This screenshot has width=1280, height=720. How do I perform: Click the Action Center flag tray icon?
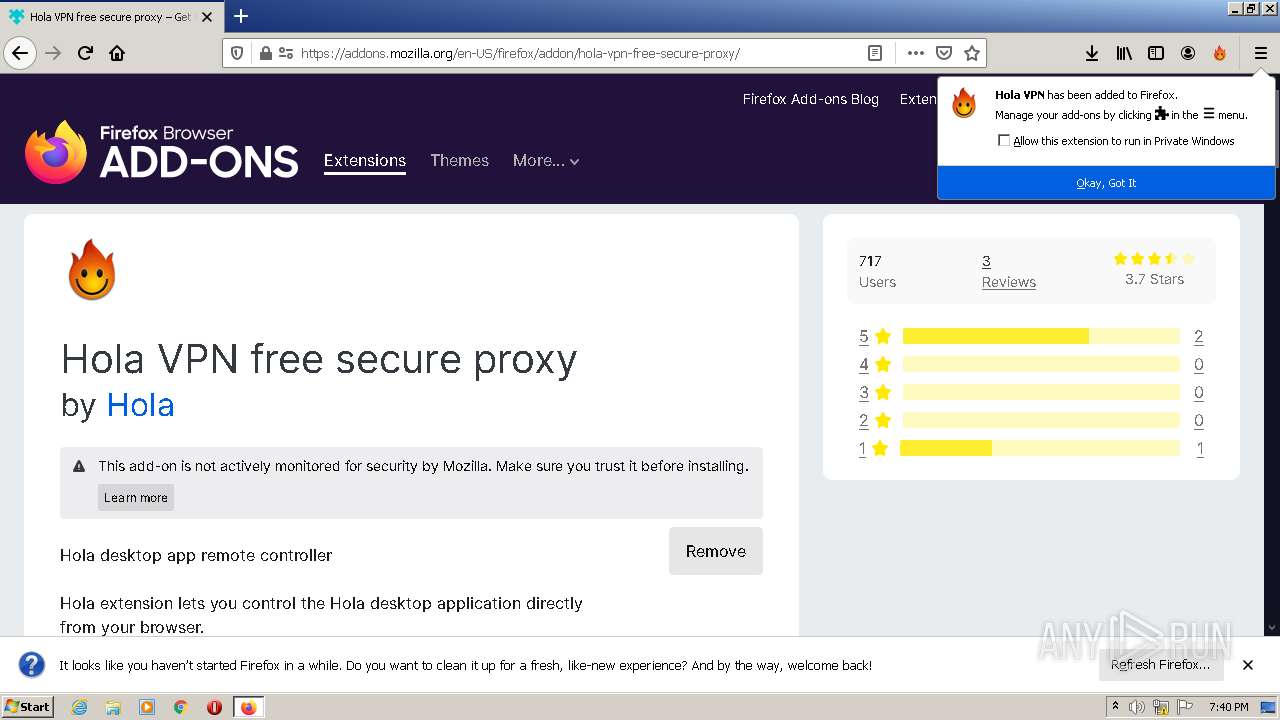point(1185,707)
